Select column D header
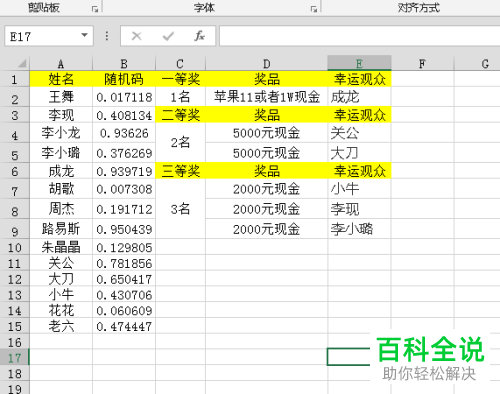The height and width of the screenshot is (394, 500). [x=267, y=63]
